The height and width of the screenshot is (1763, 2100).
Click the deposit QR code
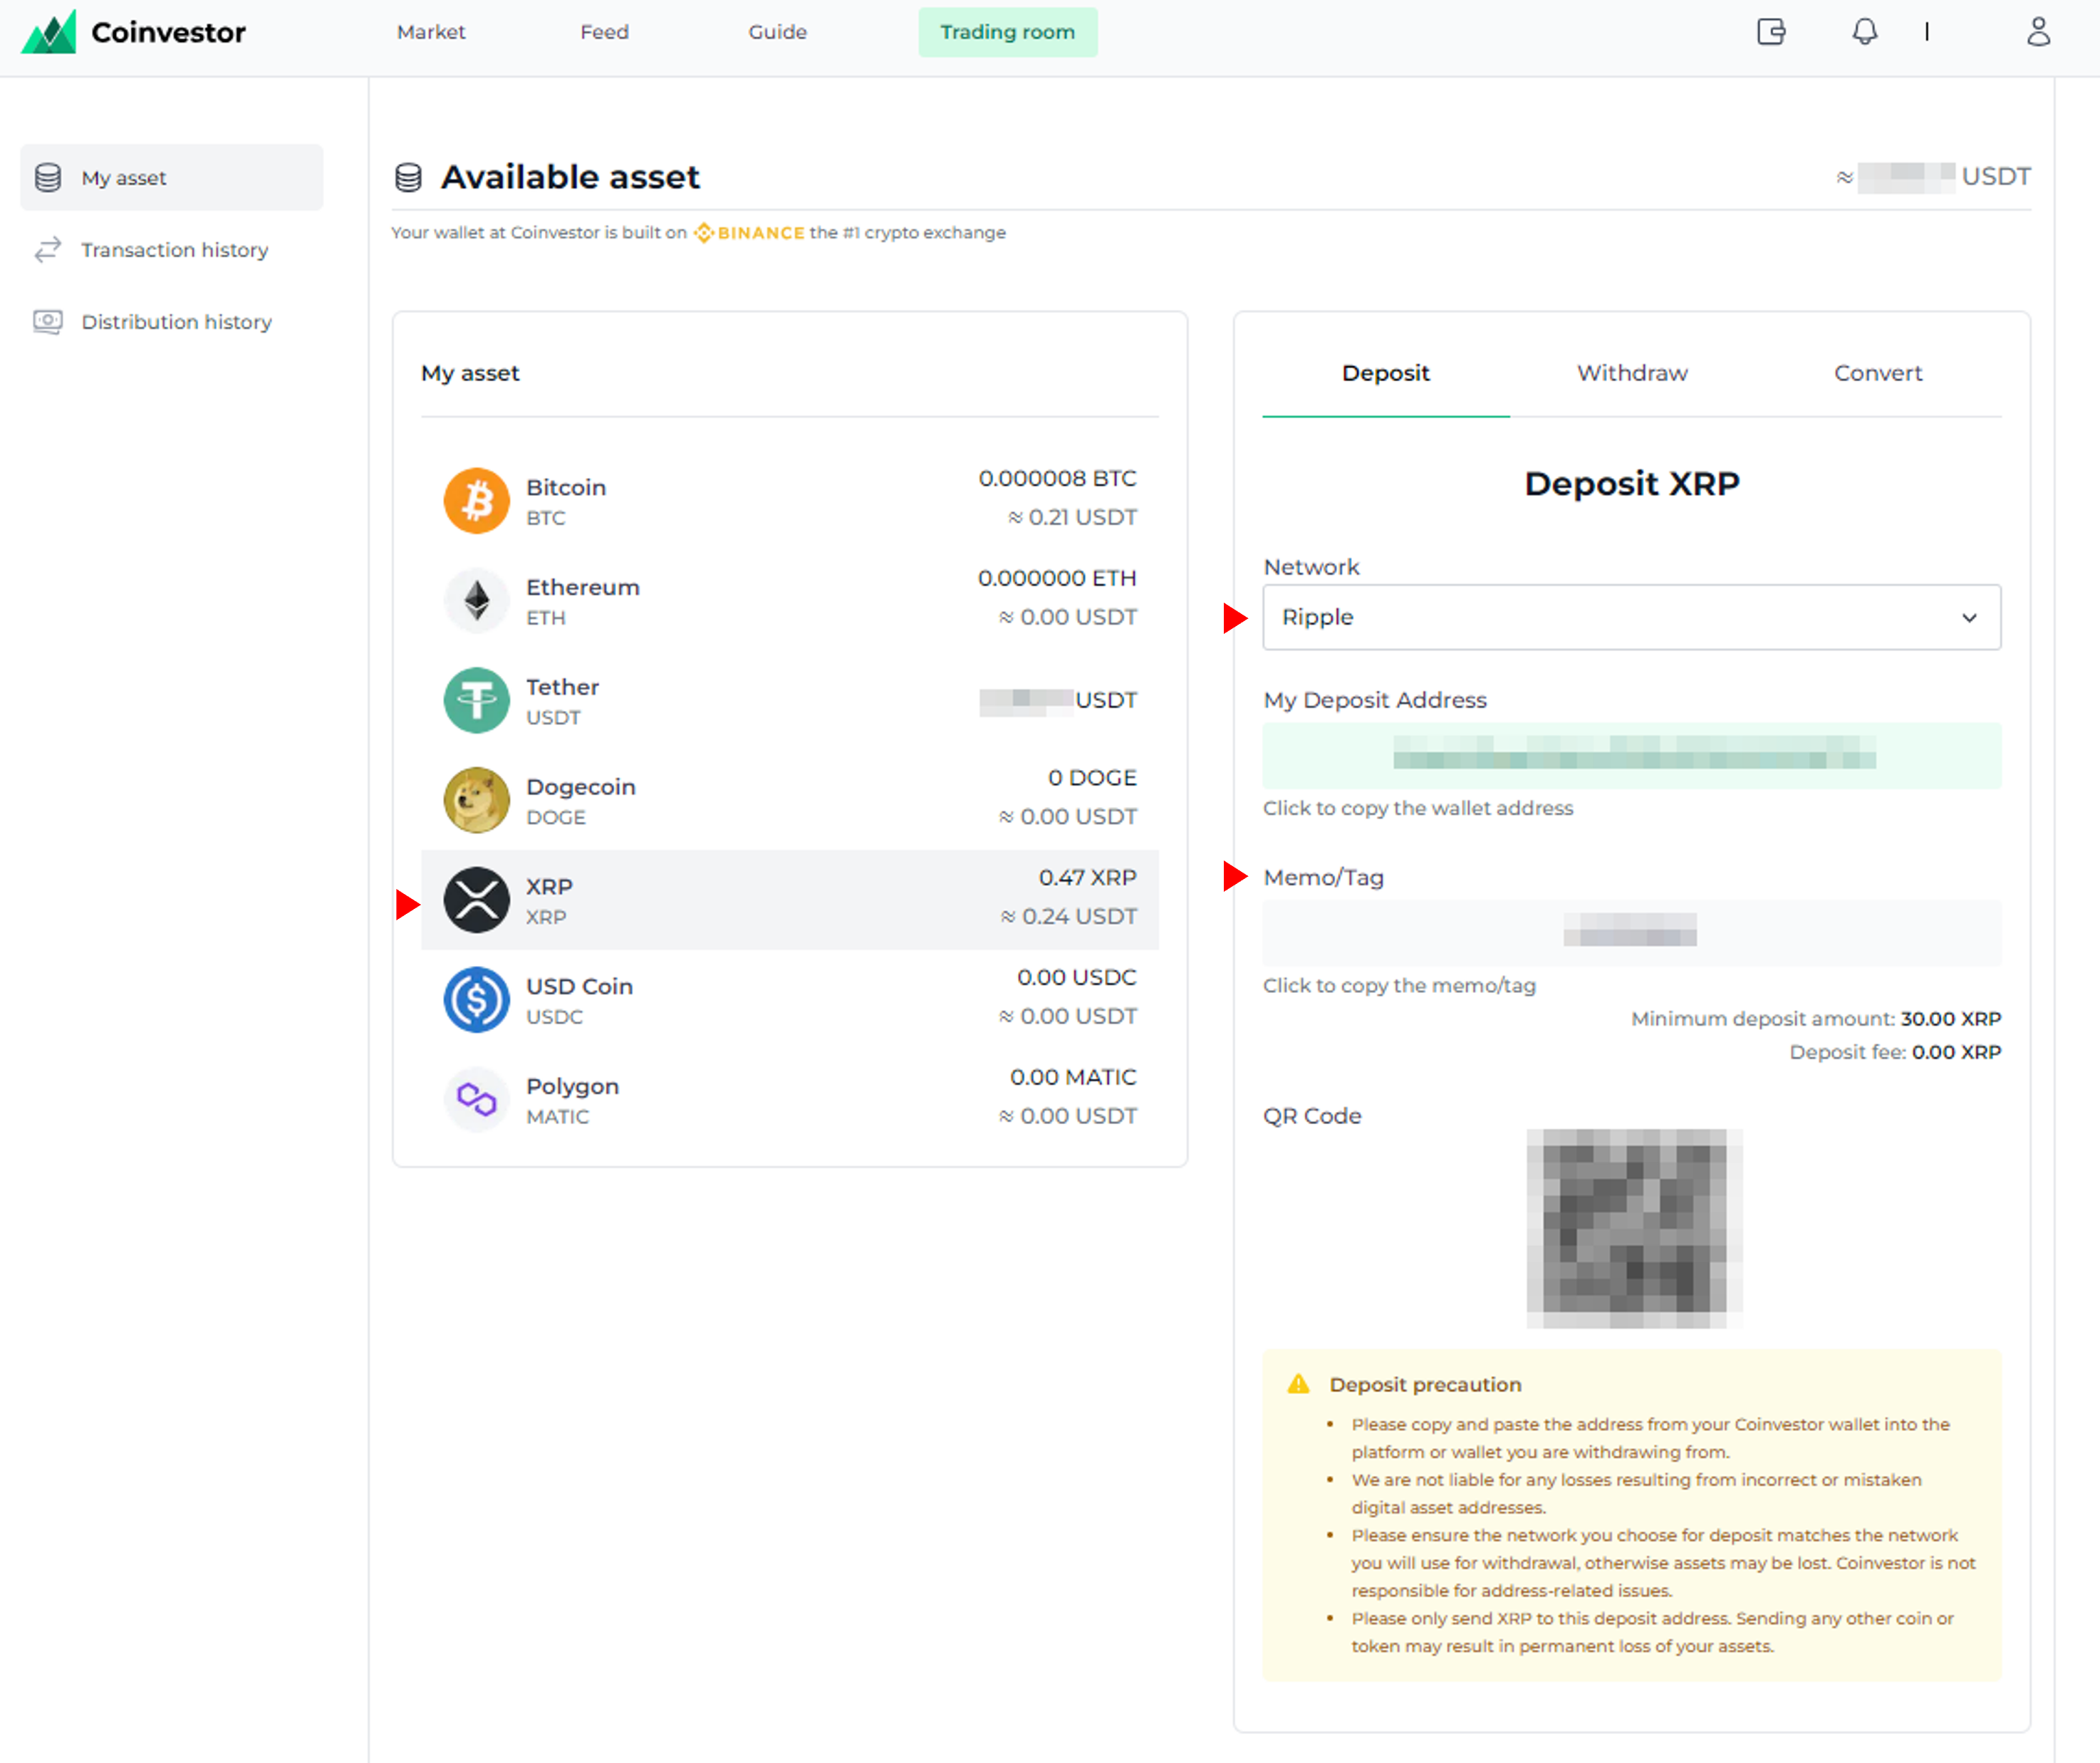tap(1634, 1228)
